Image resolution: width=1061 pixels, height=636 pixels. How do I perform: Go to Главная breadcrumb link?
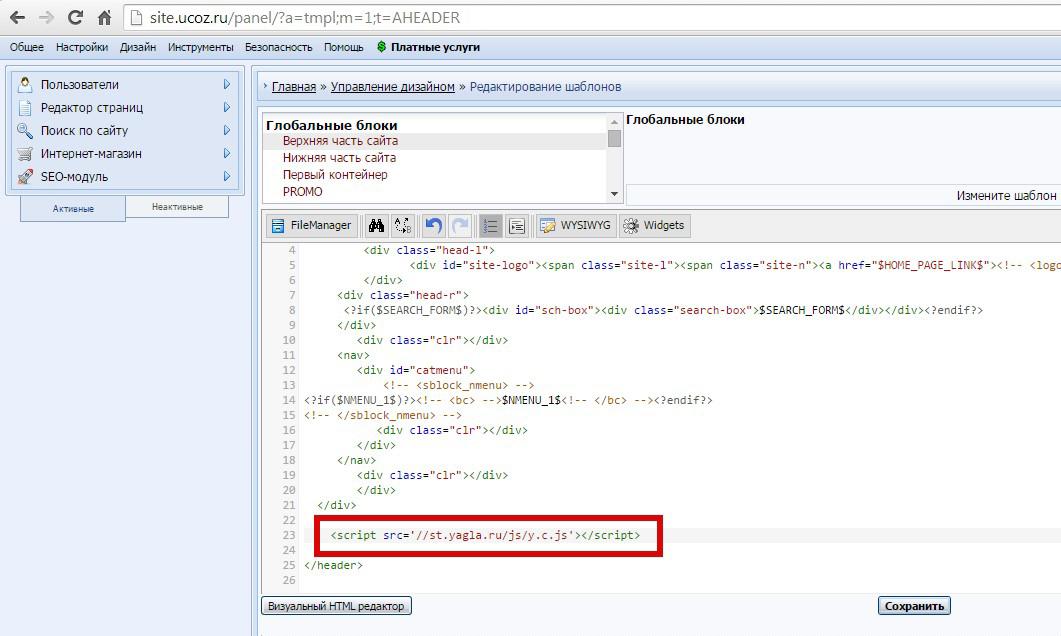click(294, 87)
